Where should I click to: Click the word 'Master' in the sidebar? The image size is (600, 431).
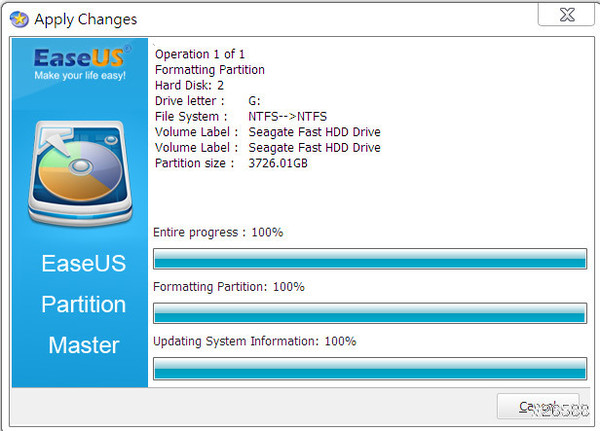[84, 345]
